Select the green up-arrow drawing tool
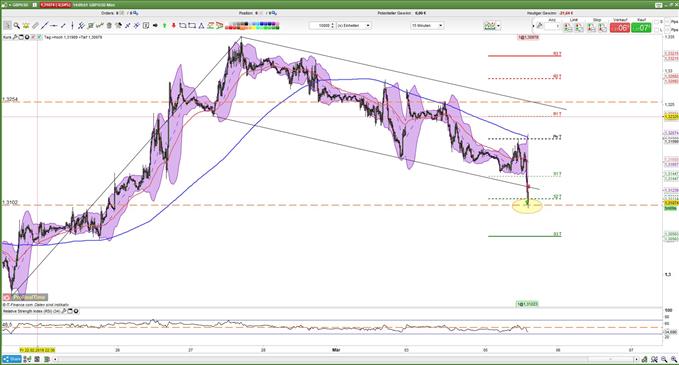The height and width of the screenshot is (365, 679). [x=165, y=26]
